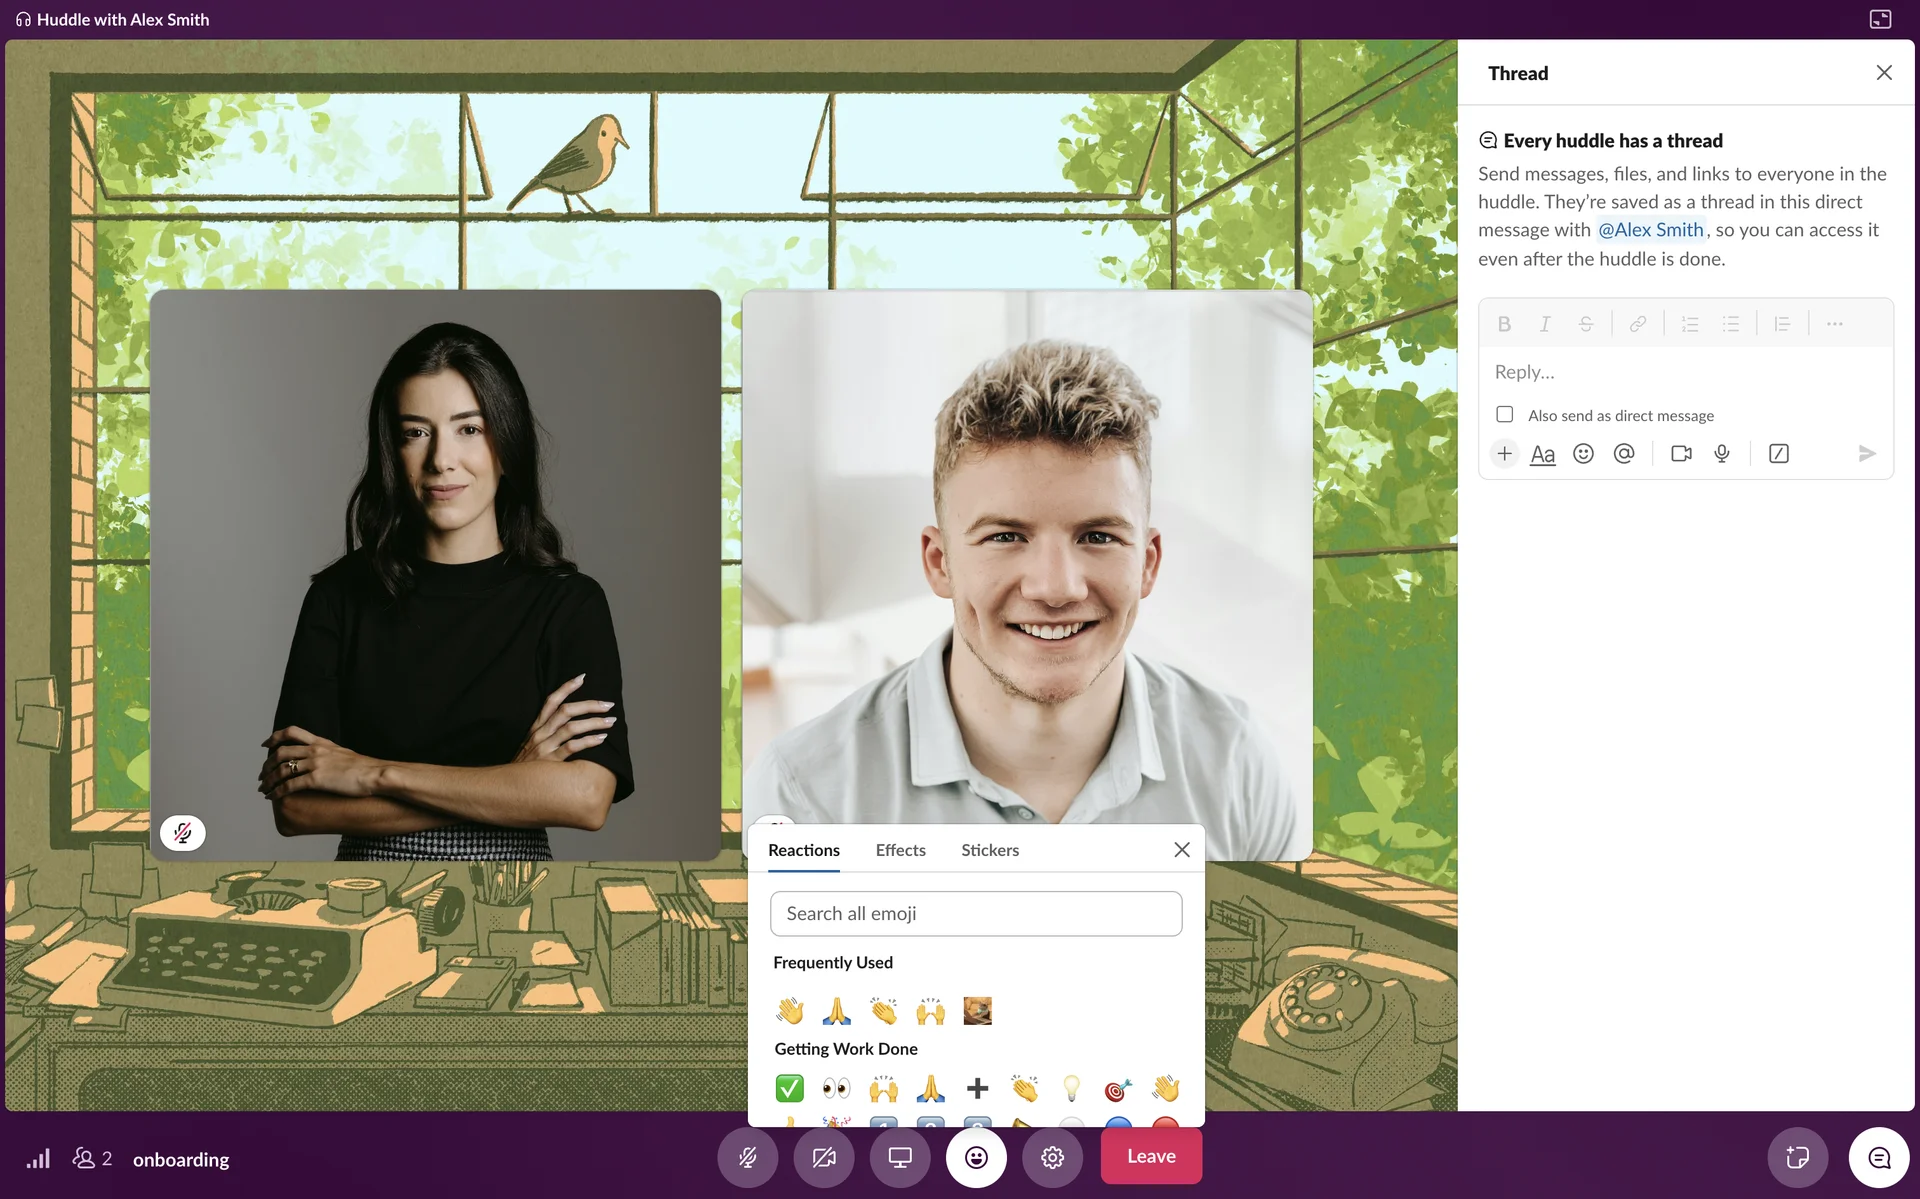The image size is (1920, 1199).
Task: Turn on the video camera
Action: [823, 1157]
